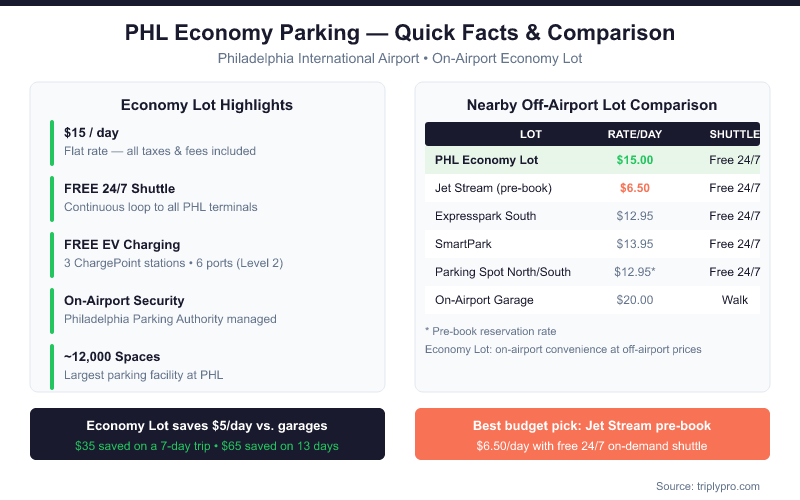800x500 pixels.
Task: Click the Best budget pick banner
Action: click(x=592, y=434)
